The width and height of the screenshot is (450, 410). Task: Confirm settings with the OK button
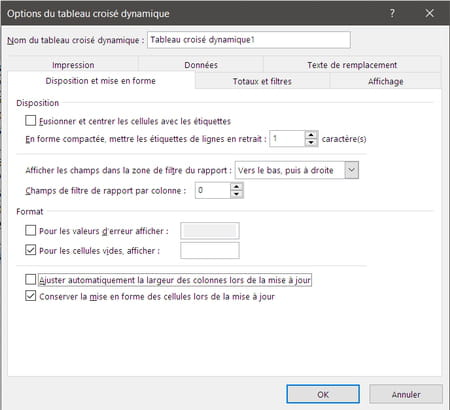pyautogui.click(x=323, y=394)
